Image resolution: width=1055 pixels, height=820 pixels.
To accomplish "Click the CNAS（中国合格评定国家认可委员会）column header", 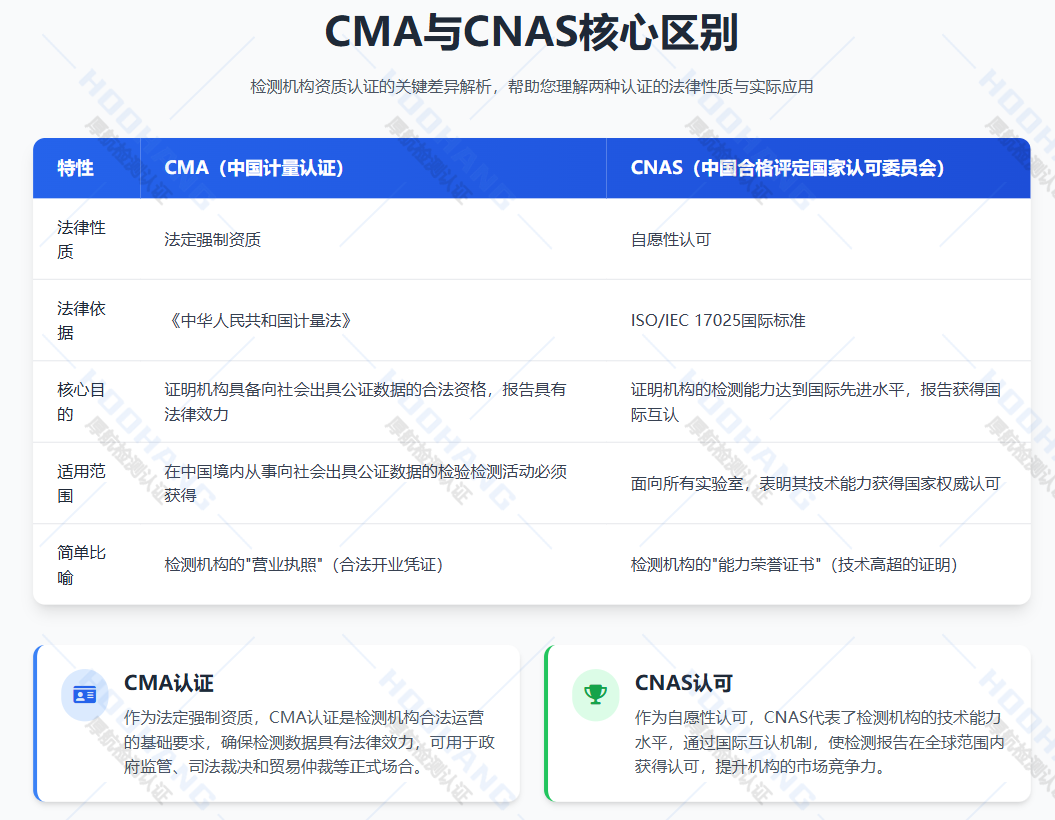I will 788,168.
